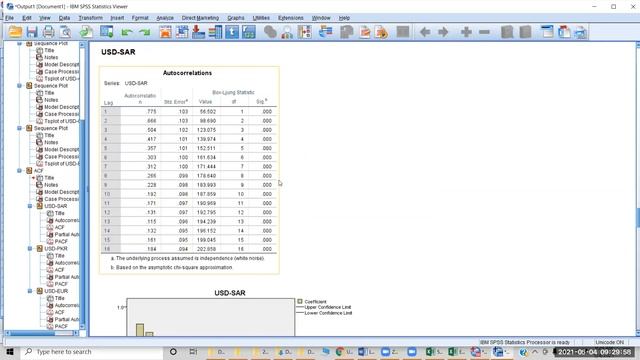Click the Autocorrelations table title
The width and height of the screenshot is (640, 360).
click(x=187, y=73)
